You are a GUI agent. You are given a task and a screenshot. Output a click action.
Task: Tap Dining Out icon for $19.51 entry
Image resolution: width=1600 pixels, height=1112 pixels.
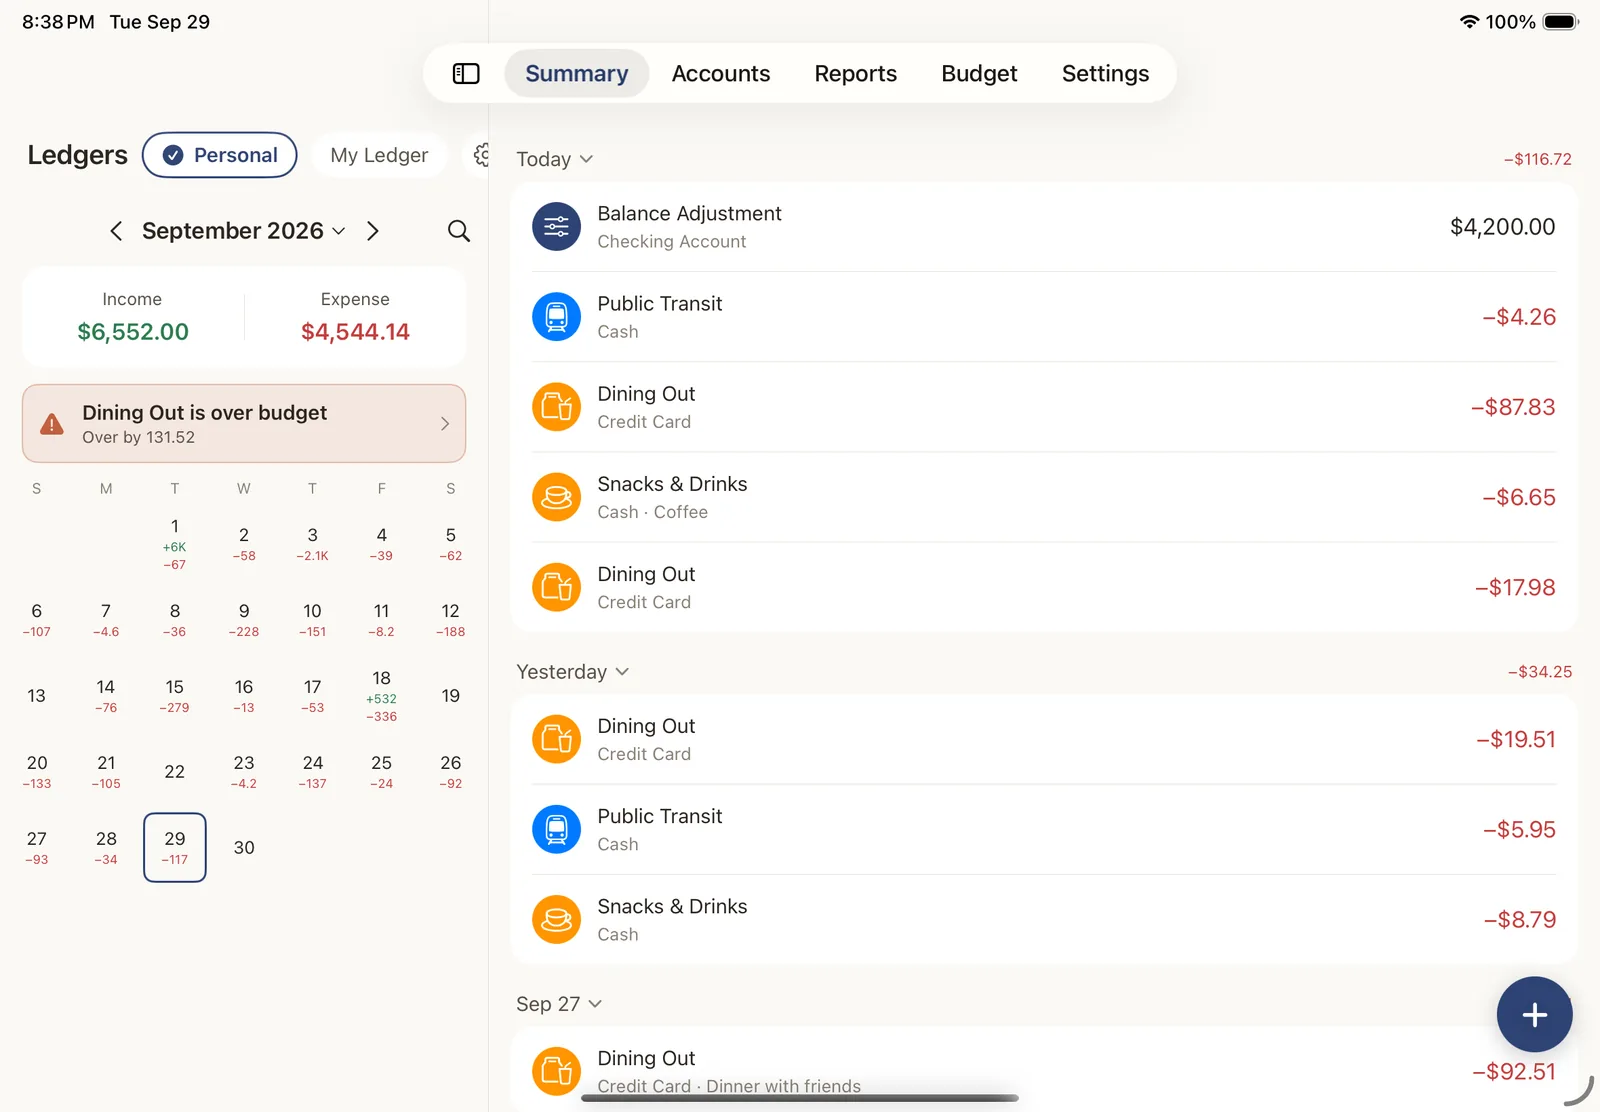point(556,739)
